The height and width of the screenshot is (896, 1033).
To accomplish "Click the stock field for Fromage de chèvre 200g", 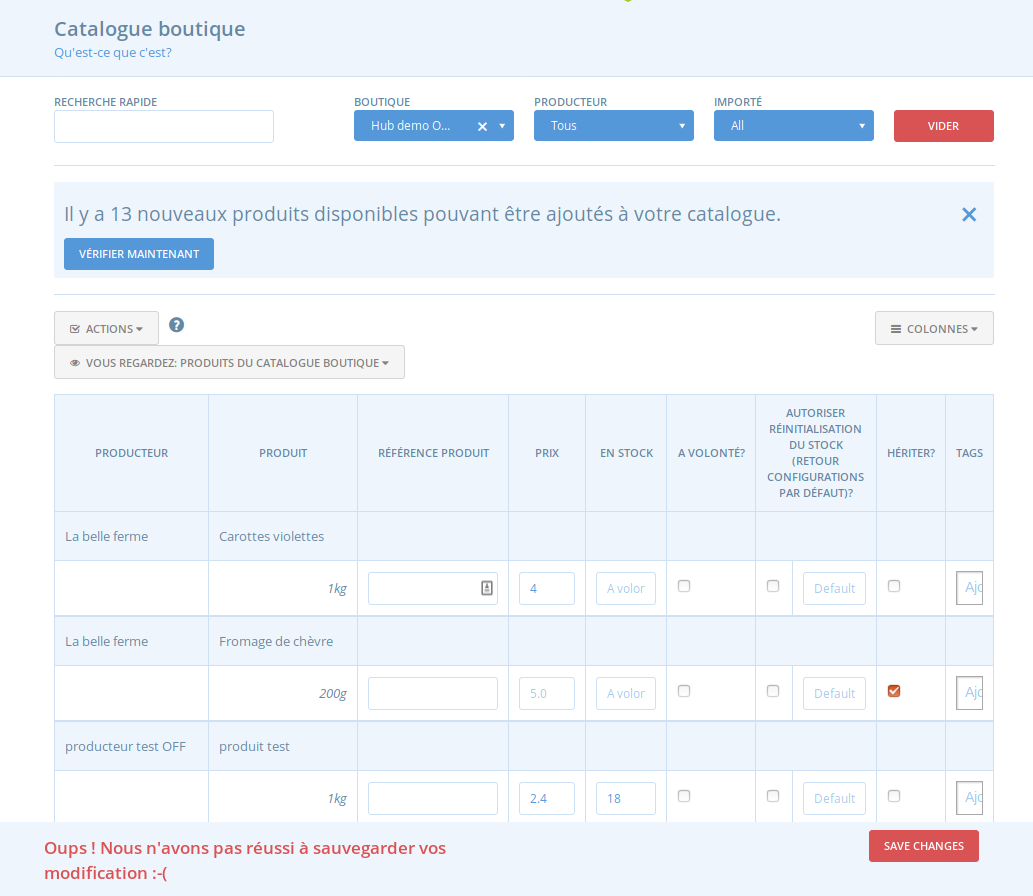I will coord(626,693).
